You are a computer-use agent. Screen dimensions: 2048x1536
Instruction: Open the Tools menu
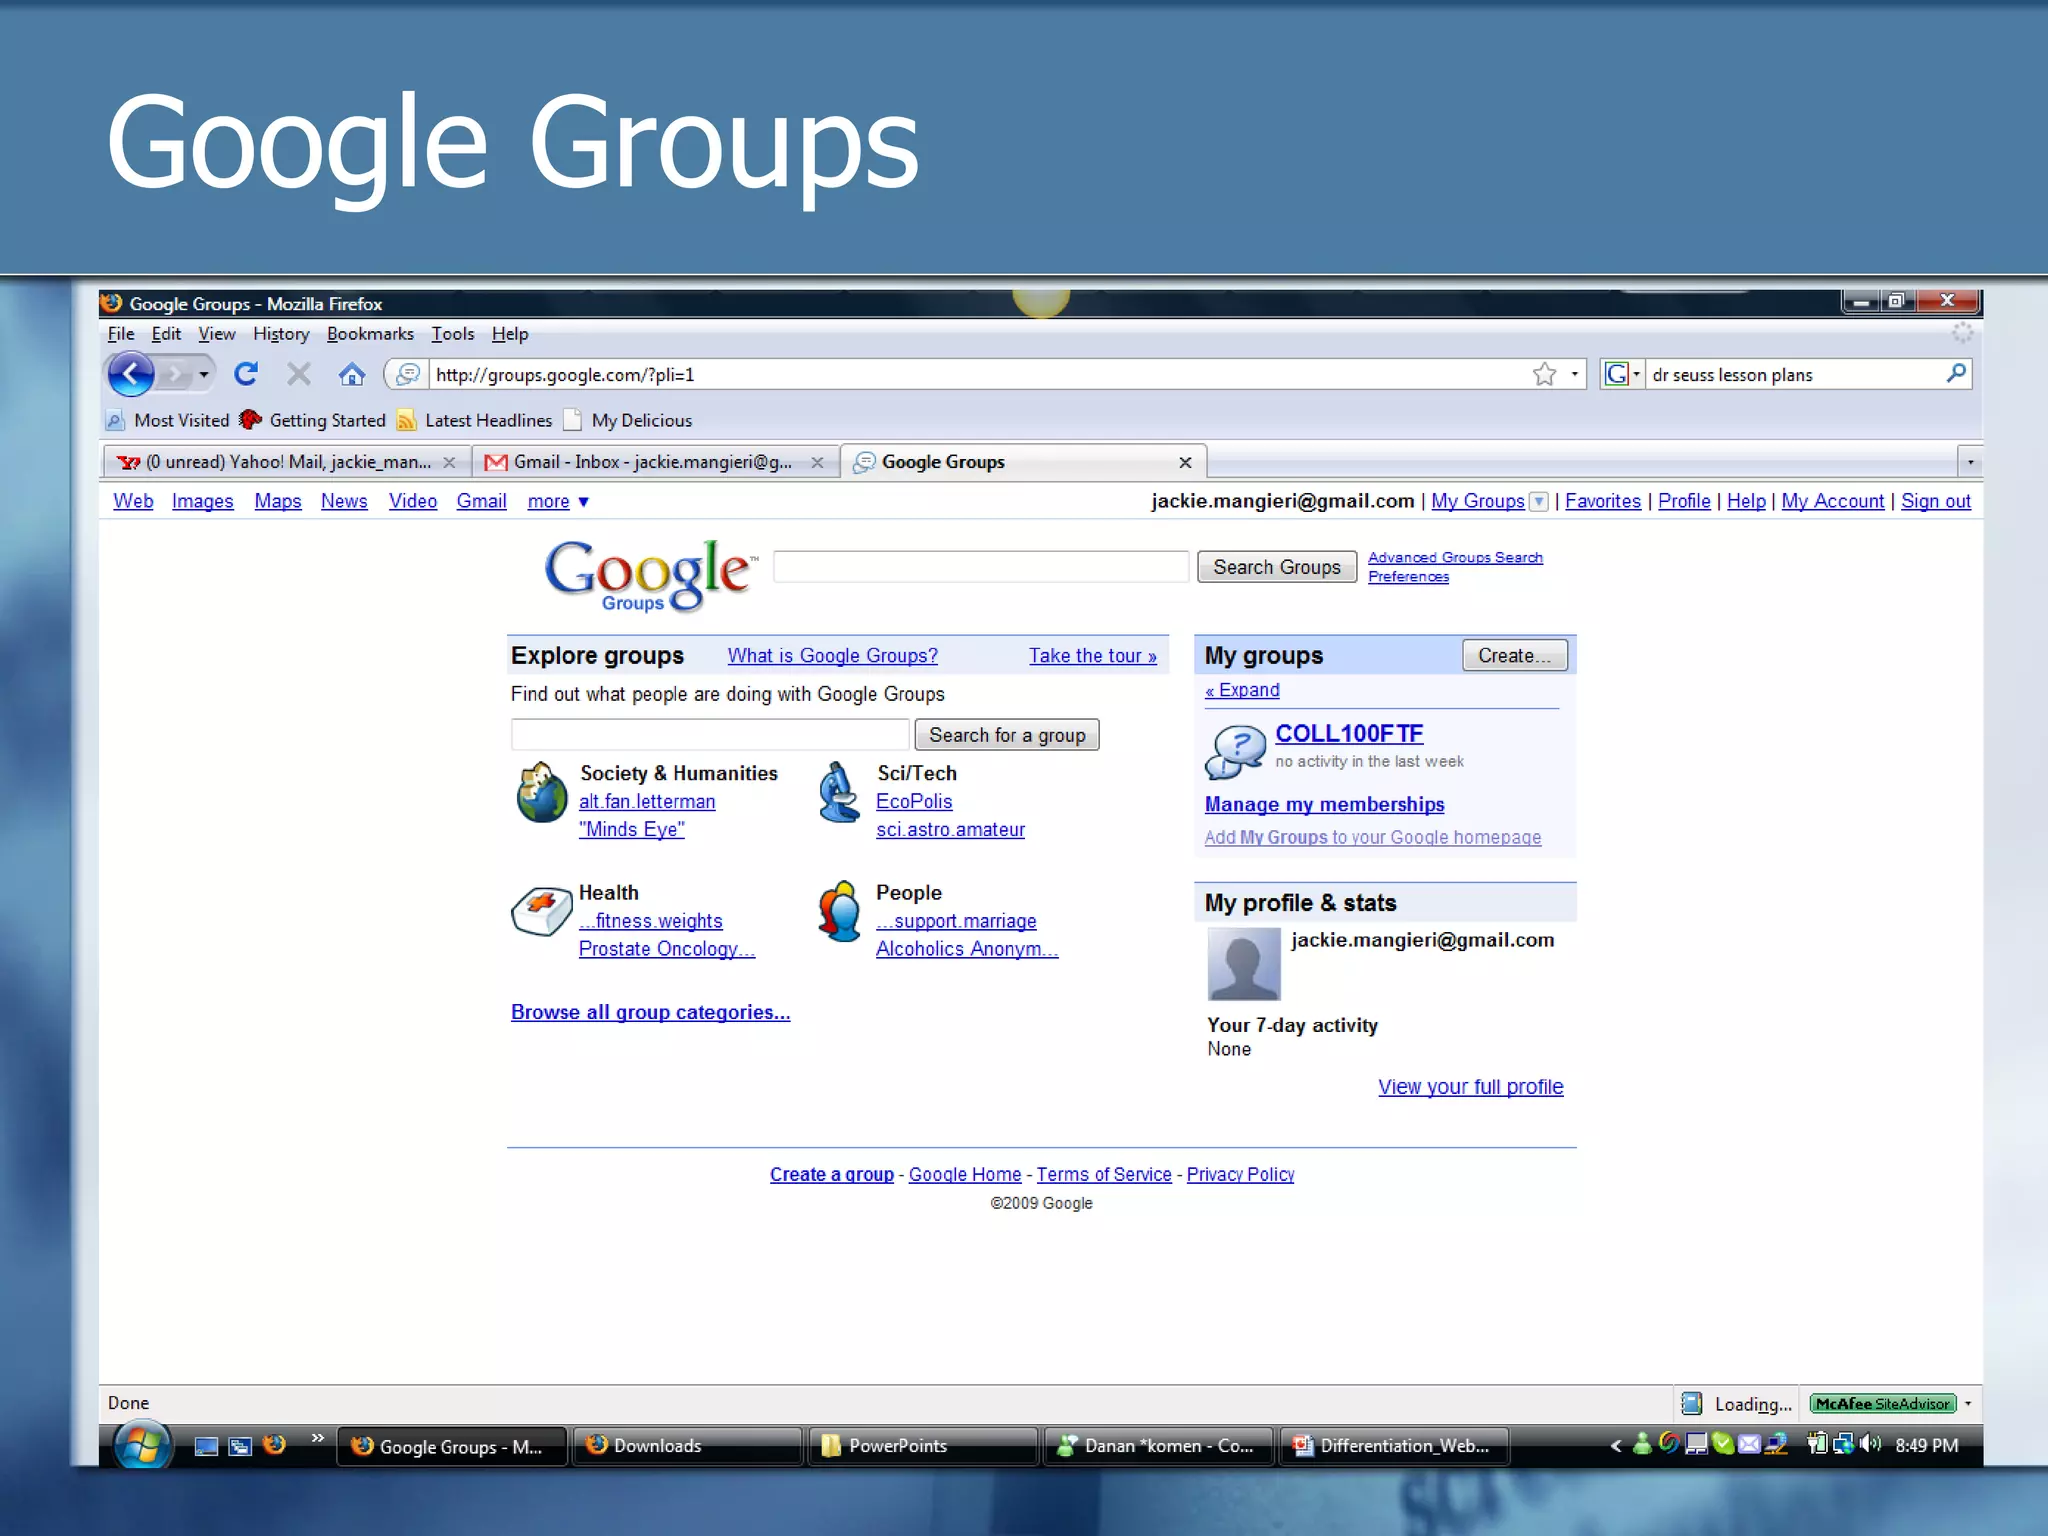pyautogui.click(x=453, y=334)
